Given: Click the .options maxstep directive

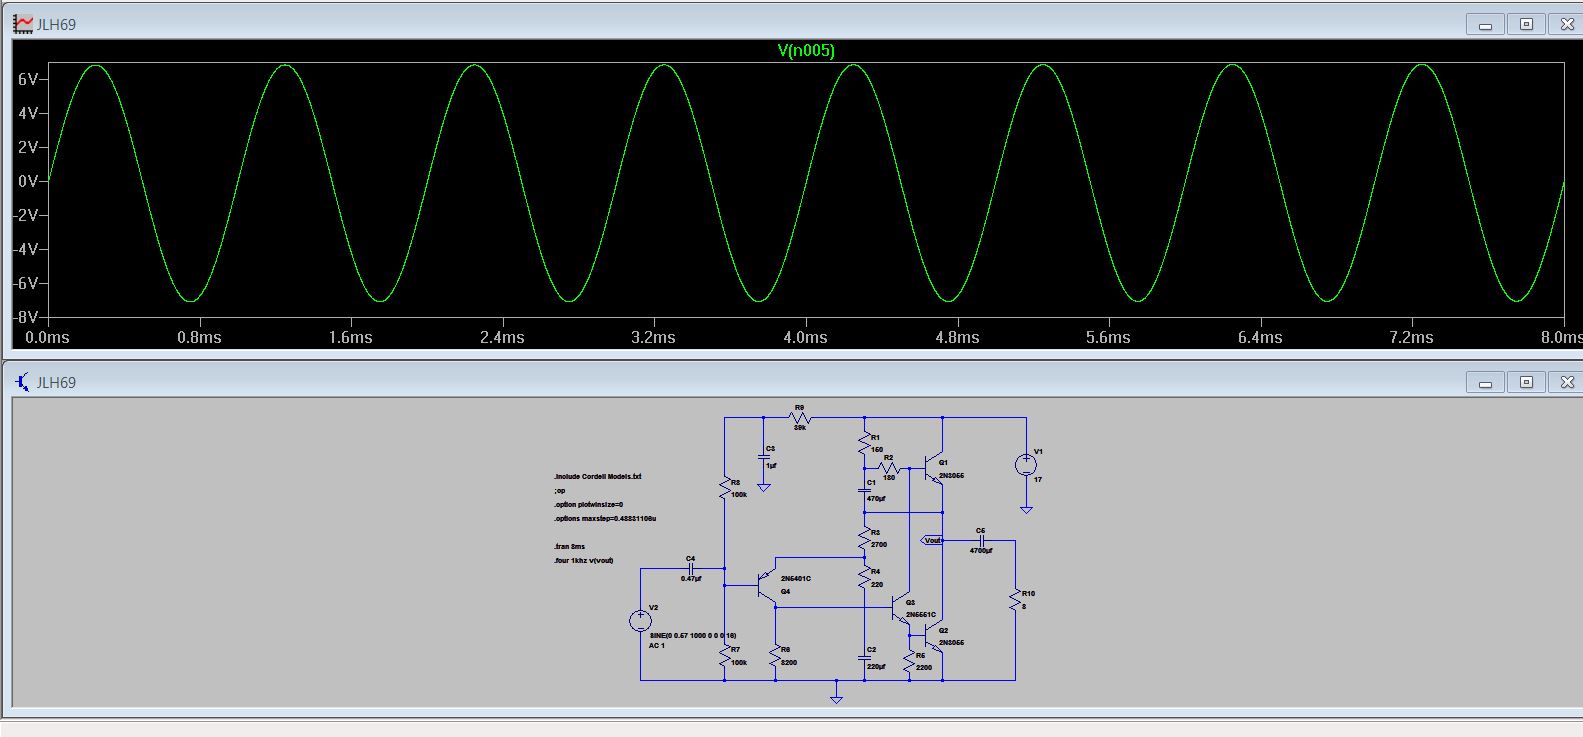Looking at the screenshot, I should tap(605, 519).
